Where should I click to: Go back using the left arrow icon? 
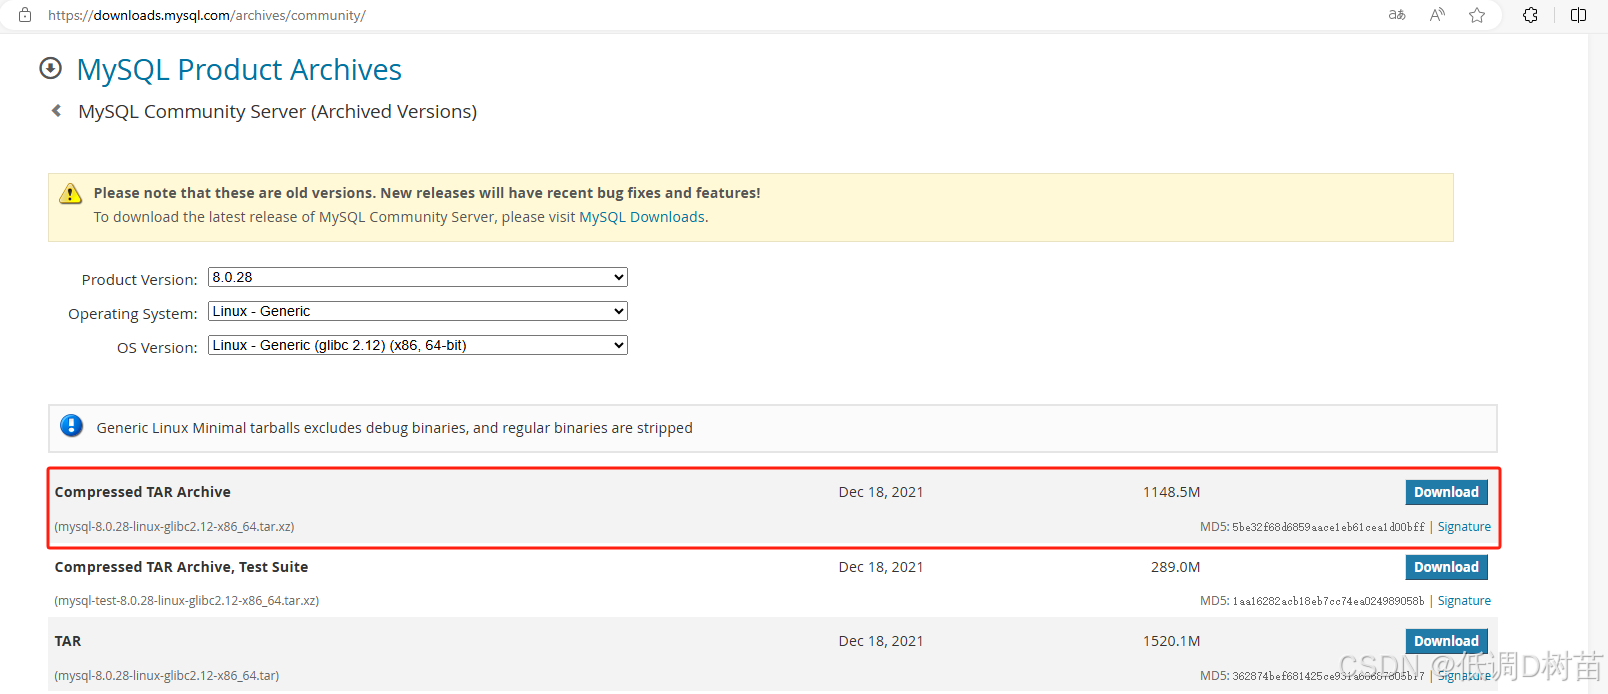click(57, 111)
